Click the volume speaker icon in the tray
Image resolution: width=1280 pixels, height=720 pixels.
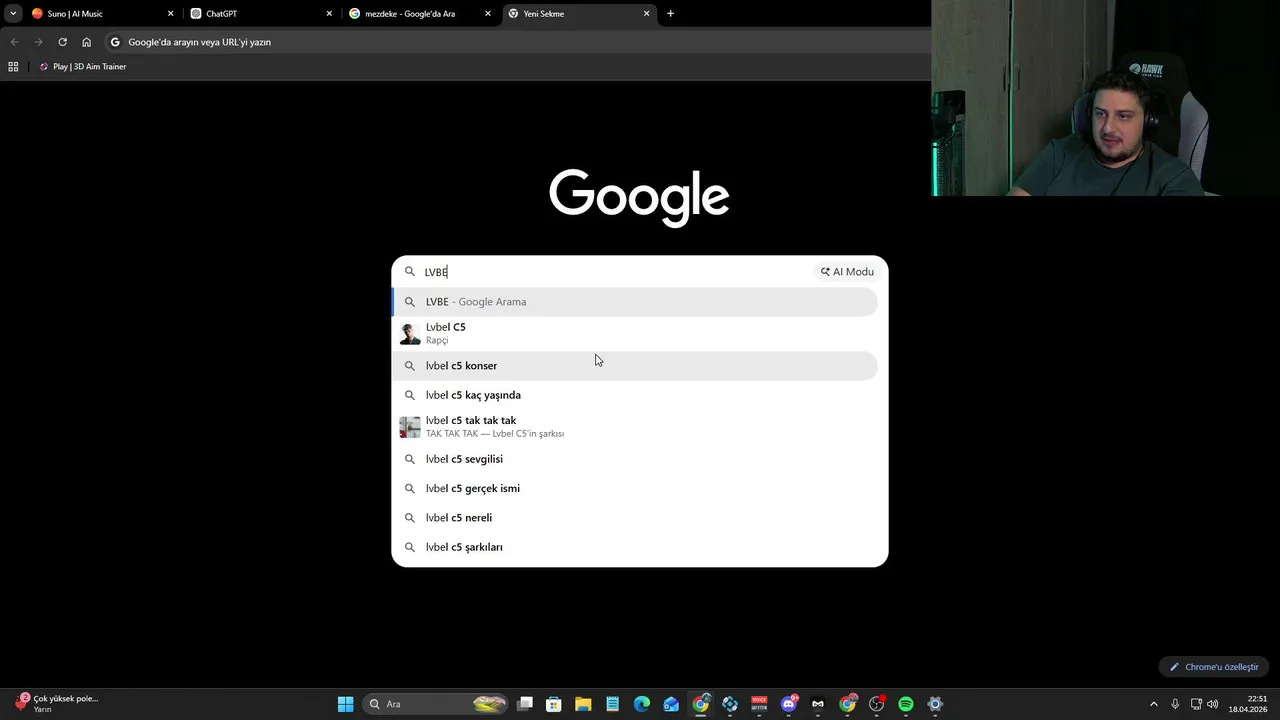click(x=1213, y=704)
